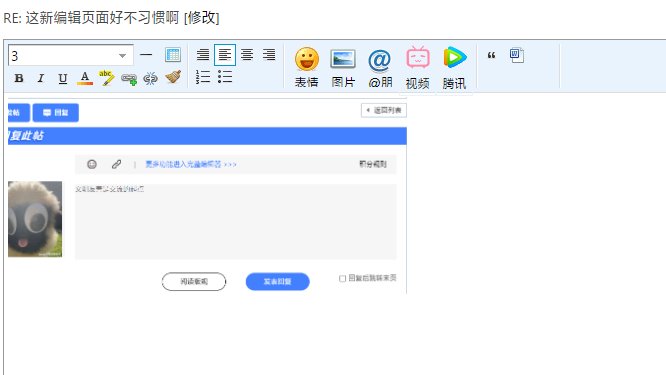Remove the hyperlink
Image resolution: width=666 pixels, height=375 pixels.
coord(150,78)
